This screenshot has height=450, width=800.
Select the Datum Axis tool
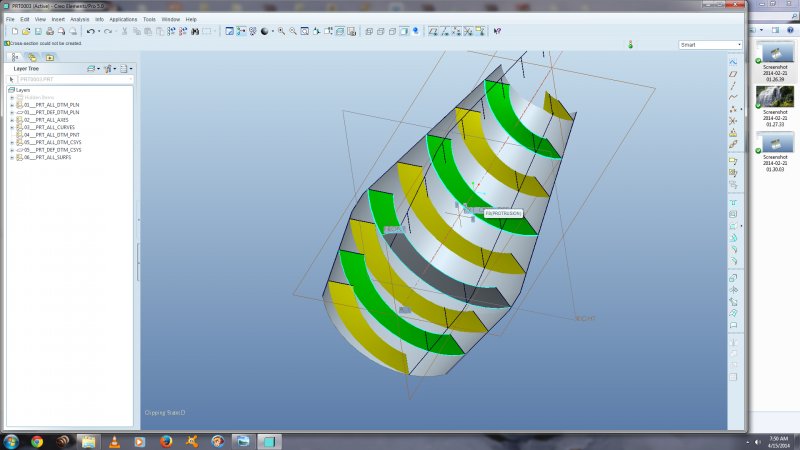pos(733,85)
